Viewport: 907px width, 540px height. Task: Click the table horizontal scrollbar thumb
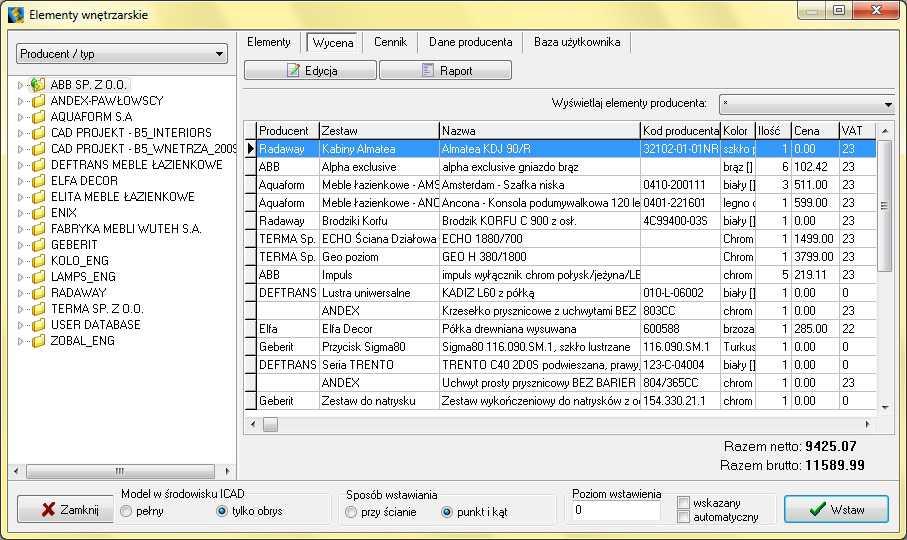point(271,425)
